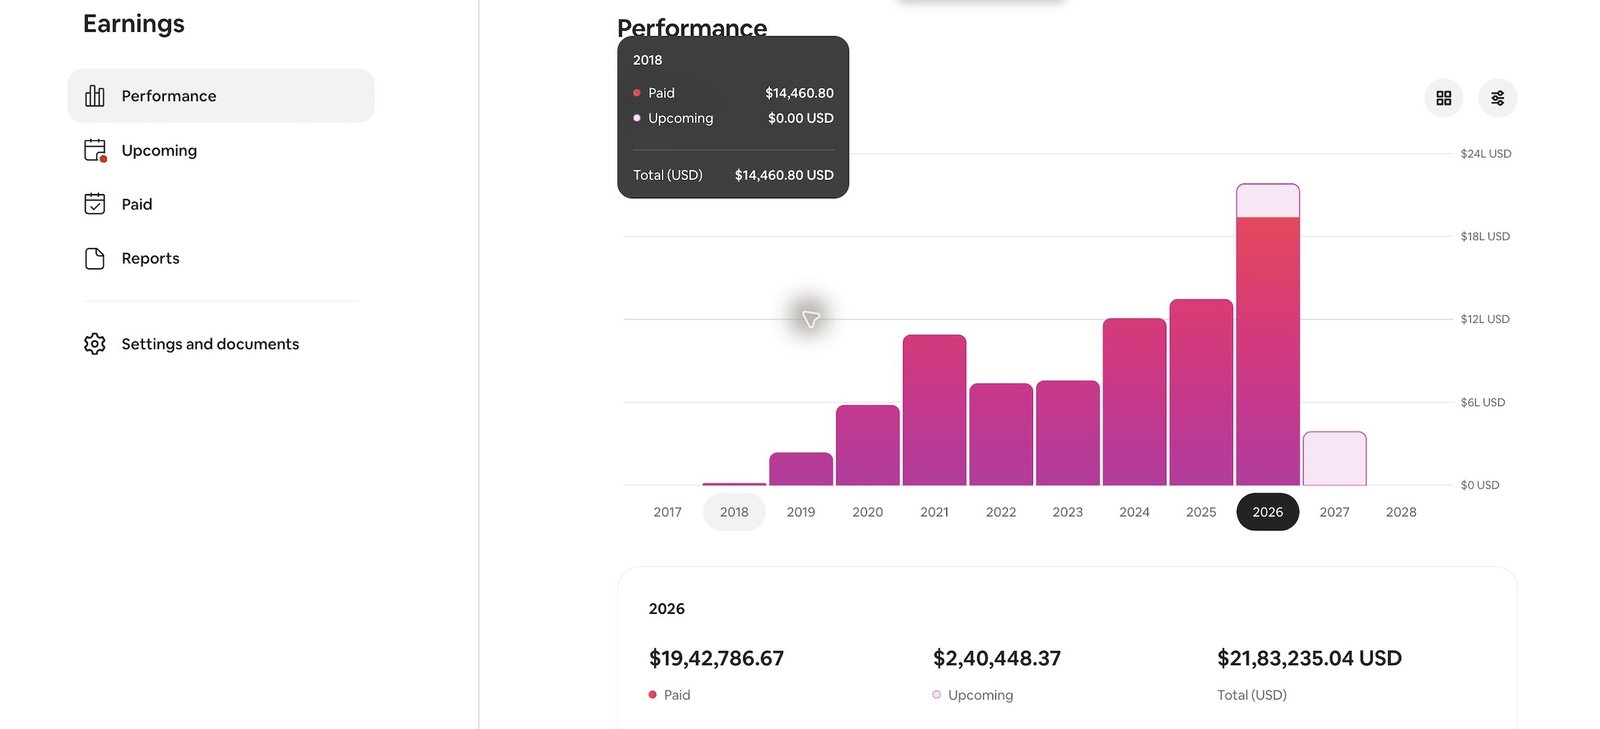The image size is (1600, 729).
Task: Click the 2020 earnings bar
Action: click(868, 445)
